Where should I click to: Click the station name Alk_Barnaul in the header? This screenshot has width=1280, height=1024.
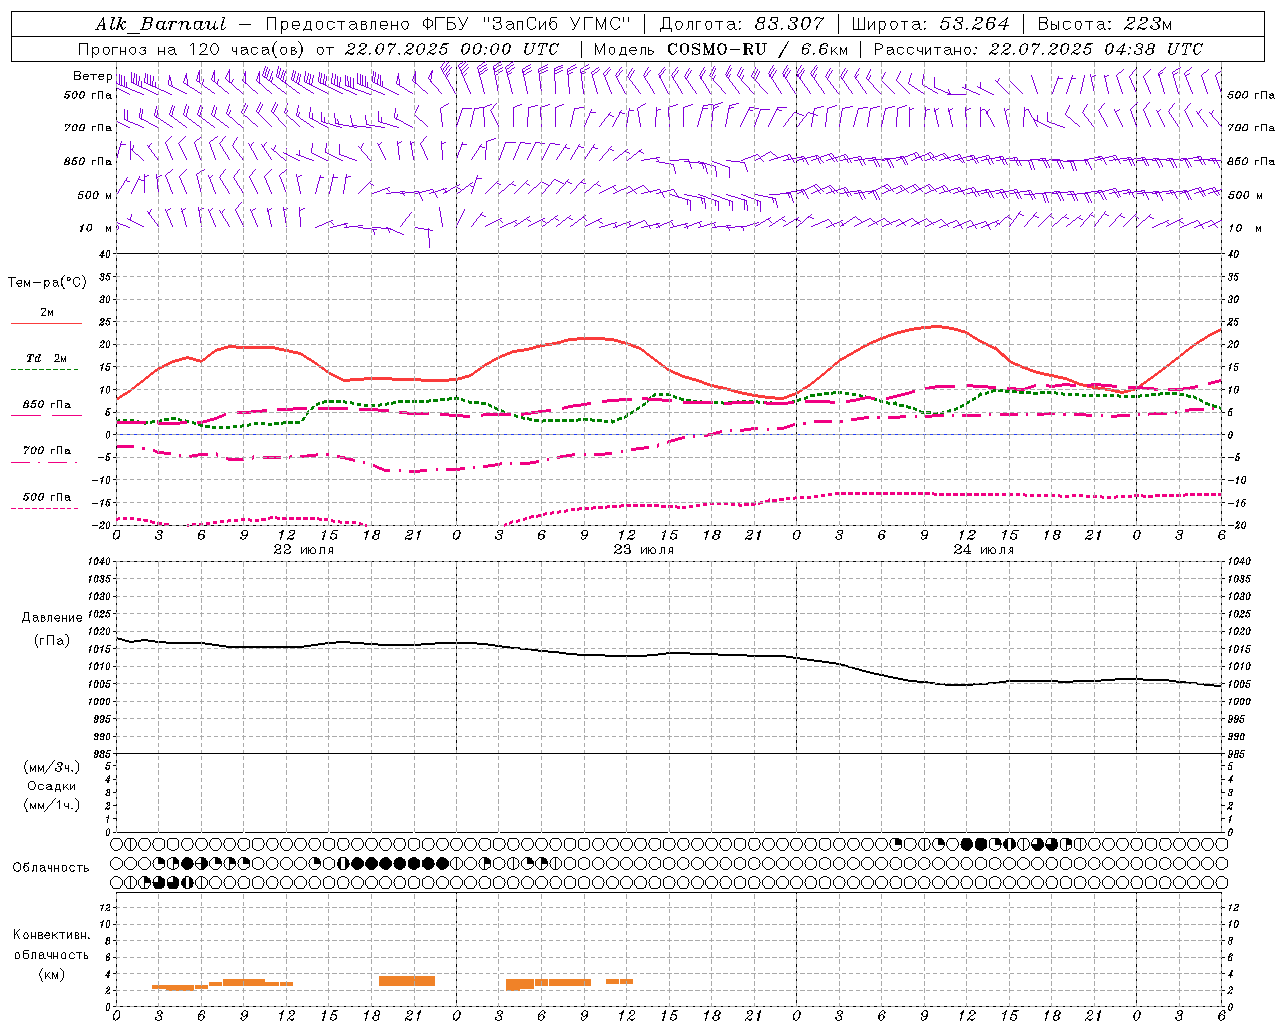(161, 24)
